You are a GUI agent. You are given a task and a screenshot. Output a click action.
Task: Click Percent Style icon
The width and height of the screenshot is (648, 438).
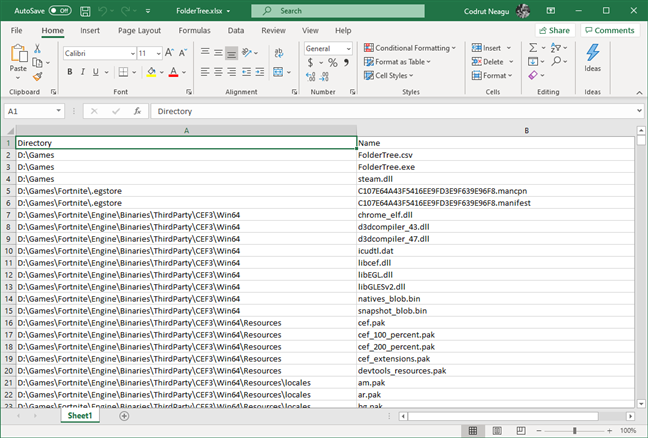pos(333,62)
